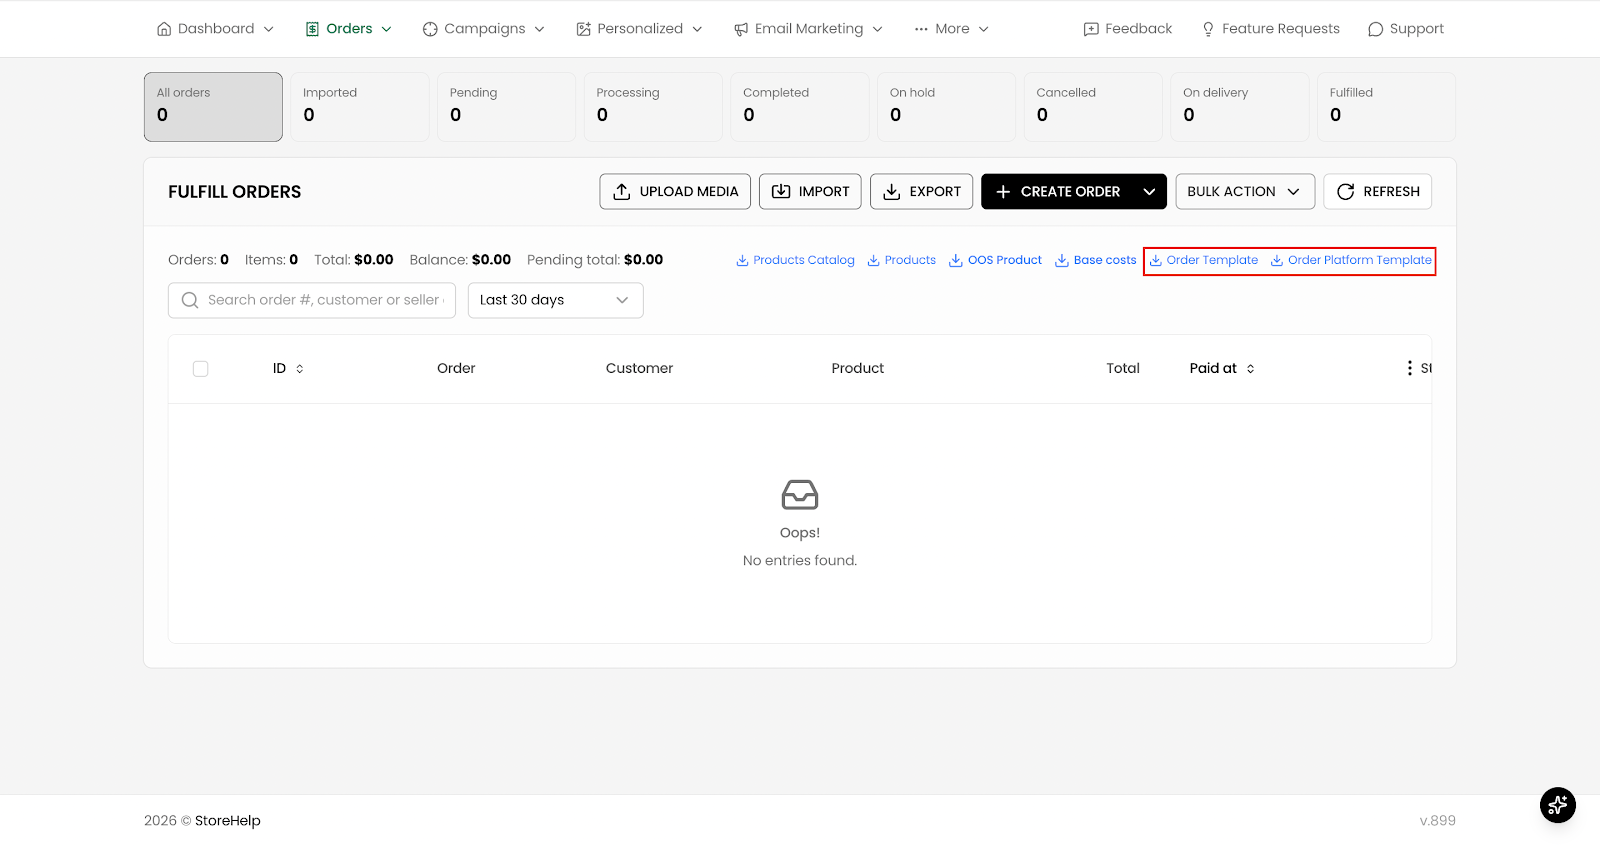Toggle the select-all orders checkbox
The width and height of the screenshot is (1600, 846).
[x=201, y=369]
